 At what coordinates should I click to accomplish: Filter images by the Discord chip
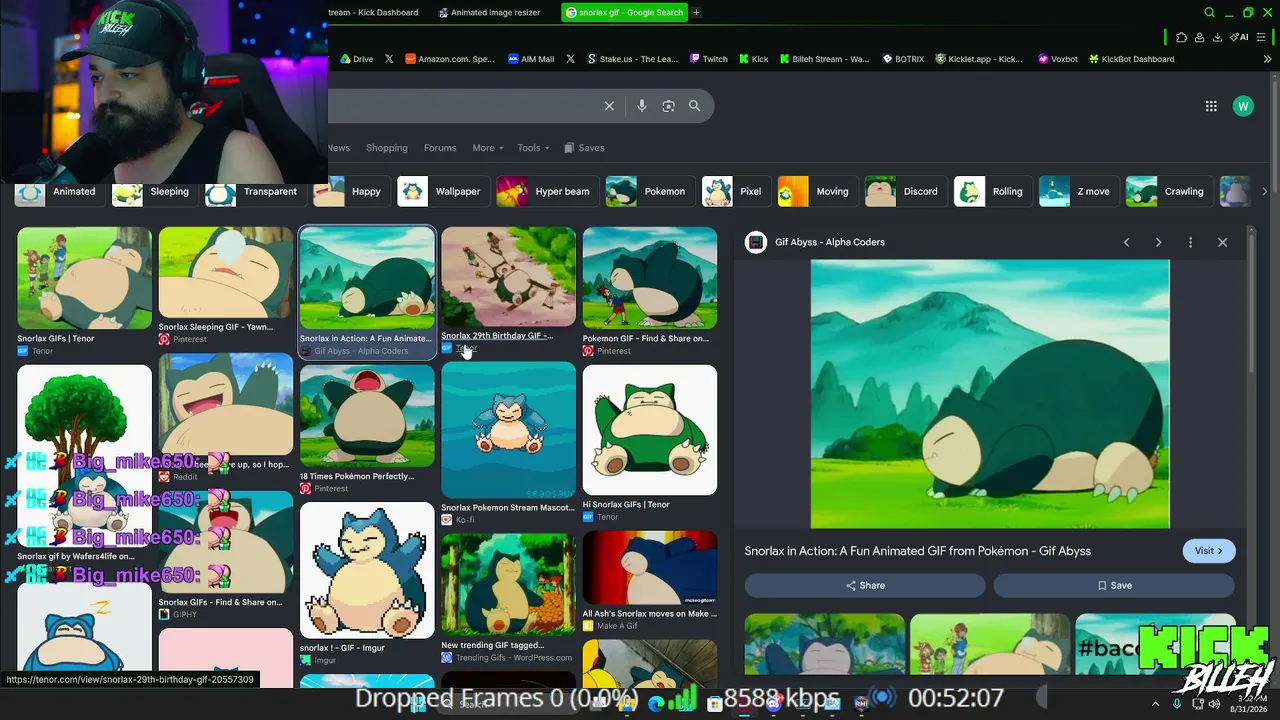tap(904, 191)
